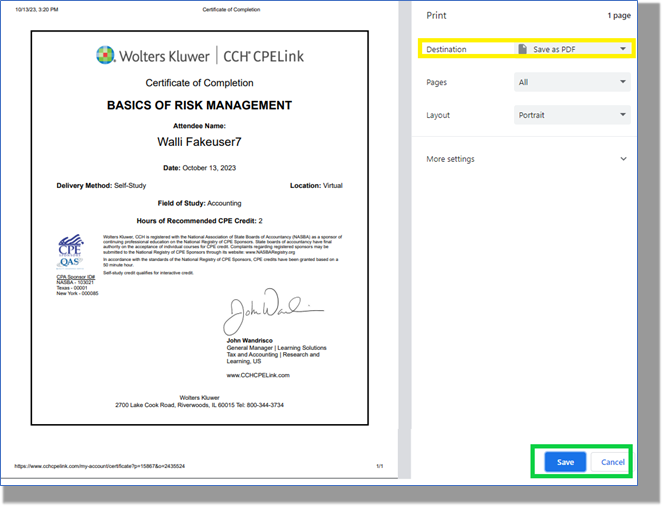Click 'Hours of Recommended CPE Credit: 2'

200,221
